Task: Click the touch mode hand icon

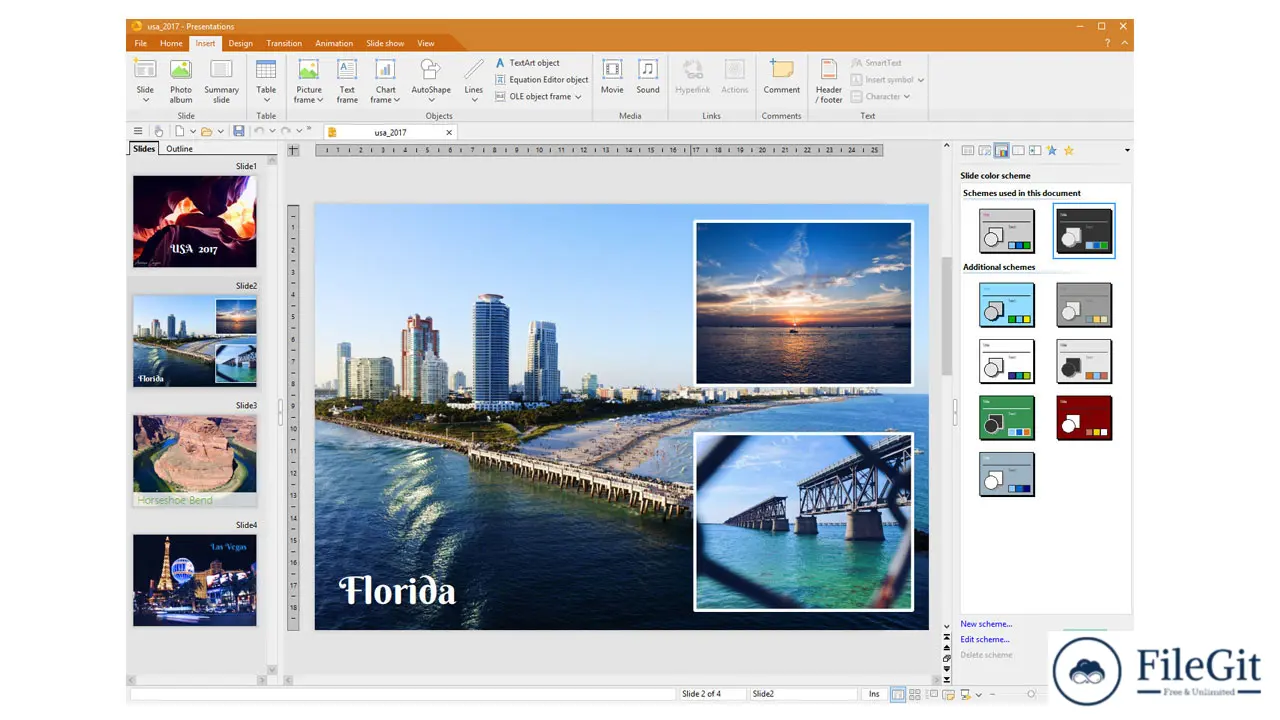Action: [x=158, y=132]
